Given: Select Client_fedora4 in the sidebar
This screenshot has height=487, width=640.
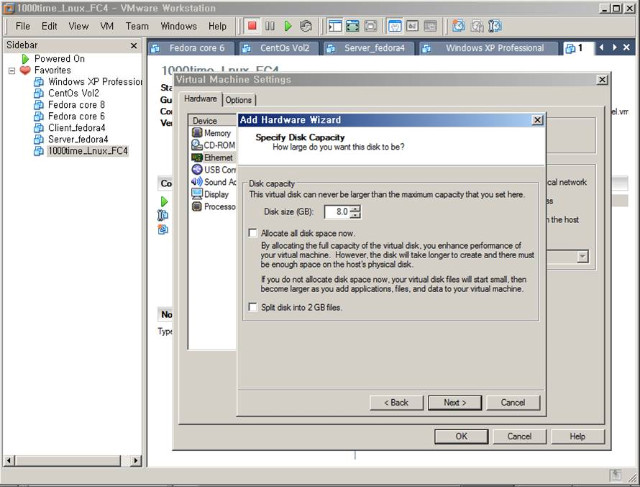Looking at the screenshot, I should pos(77,128).
